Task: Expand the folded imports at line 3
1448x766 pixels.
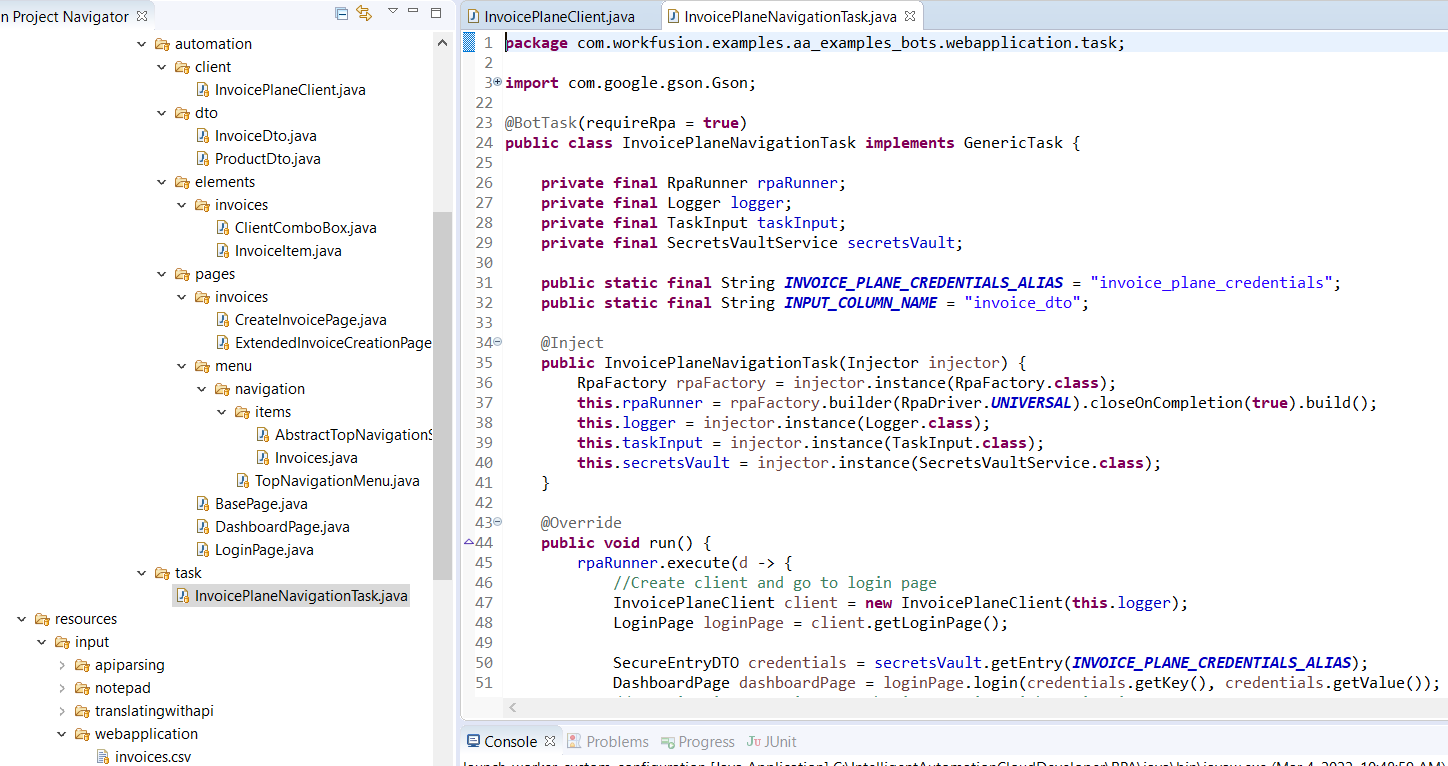Action: point(498,82)
